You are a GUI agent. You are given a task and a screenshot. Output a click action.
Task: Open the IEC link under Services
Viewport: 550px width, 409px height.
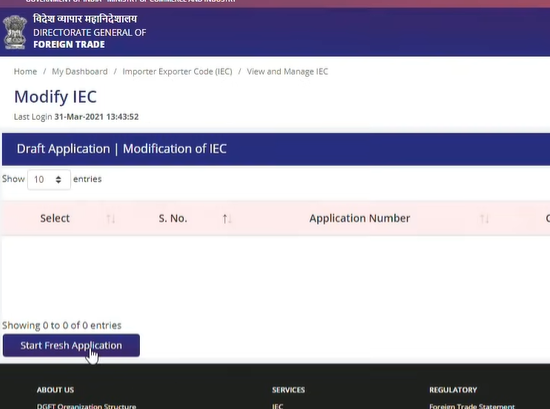[277, 406]
